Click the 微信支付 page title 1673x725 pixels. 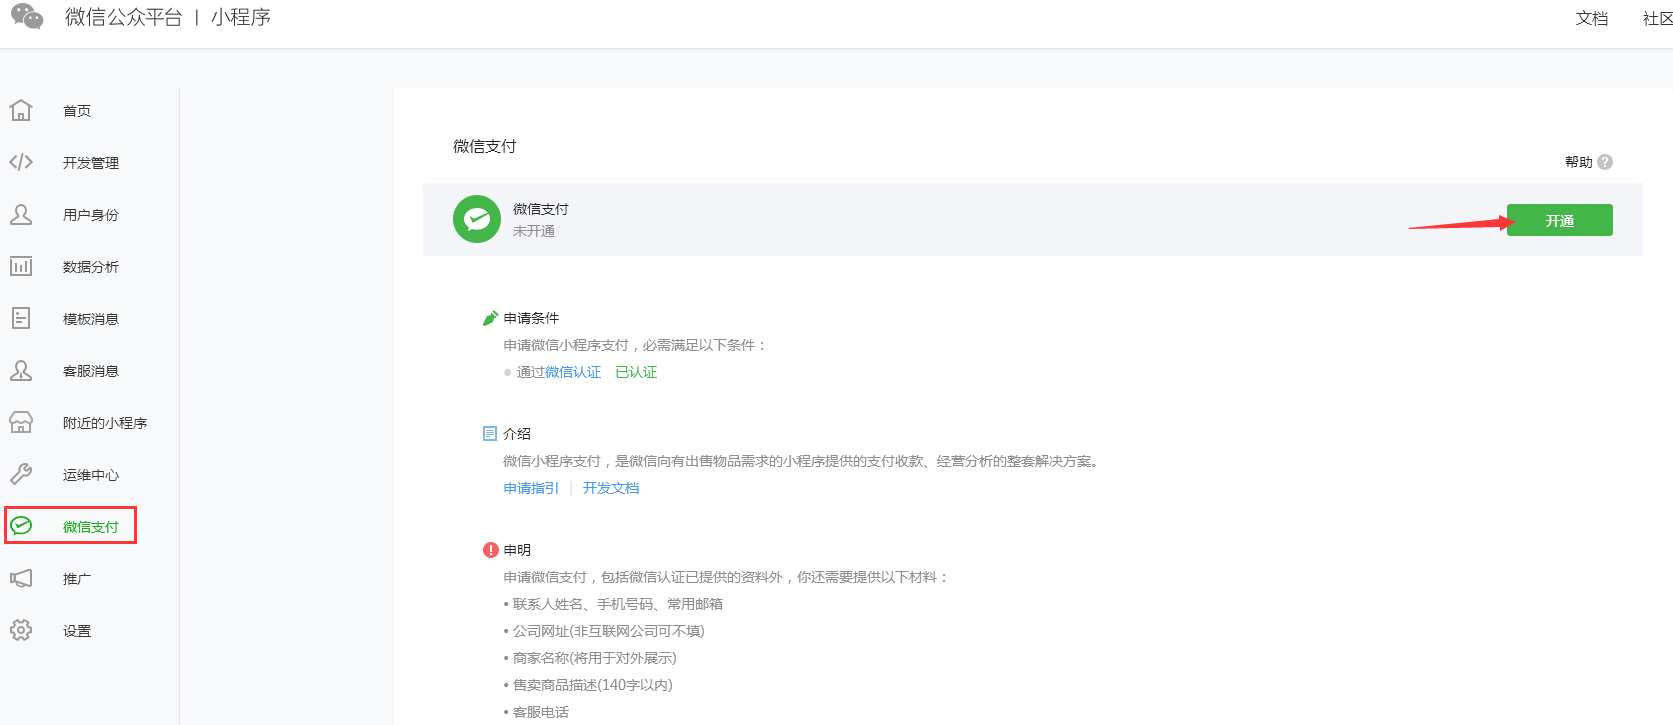pyautogui.click(x=485, y=146)
